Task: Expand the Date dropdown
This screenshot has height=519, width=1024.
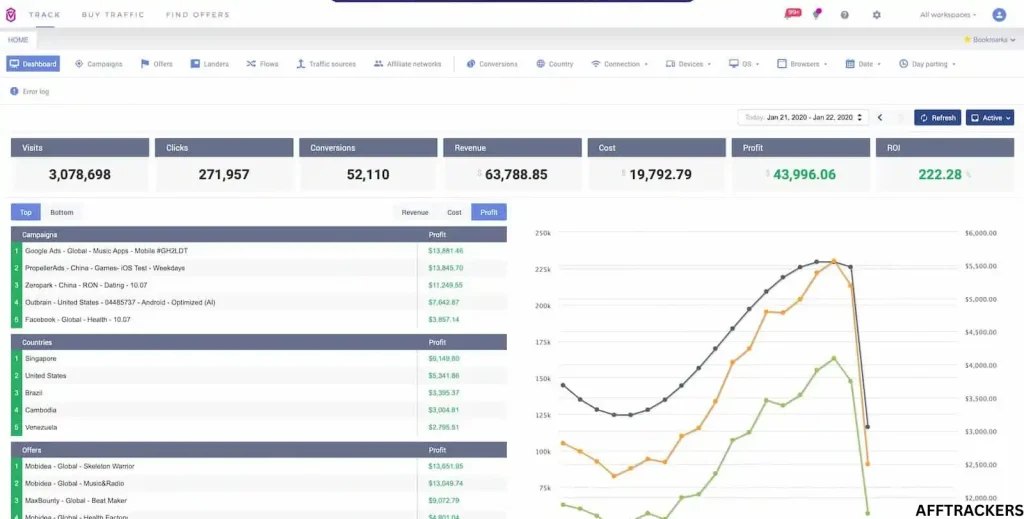Action: [863, 64]
